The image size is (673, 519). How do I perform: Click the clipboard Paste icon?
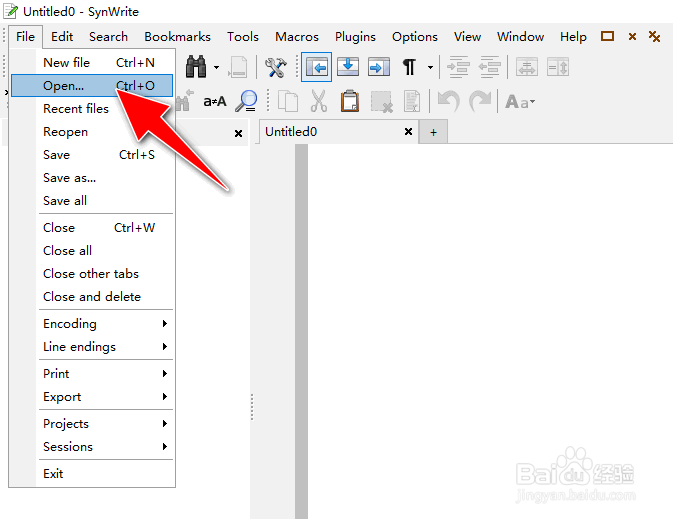(350, 101)
